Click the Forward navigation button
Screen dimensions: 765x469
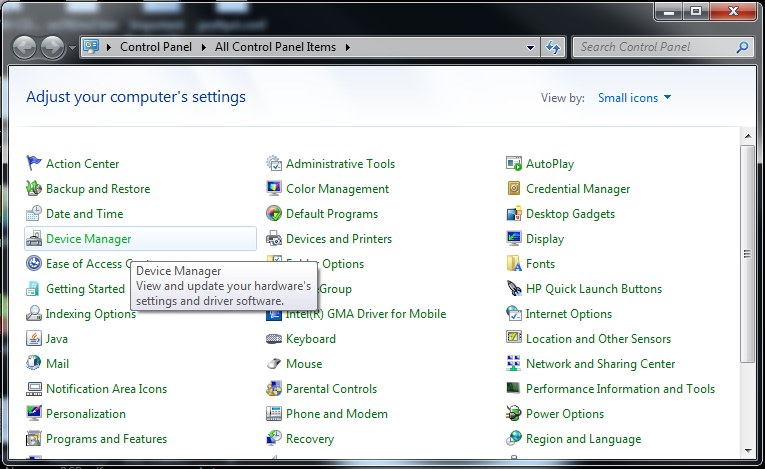[x=52, y=47]
